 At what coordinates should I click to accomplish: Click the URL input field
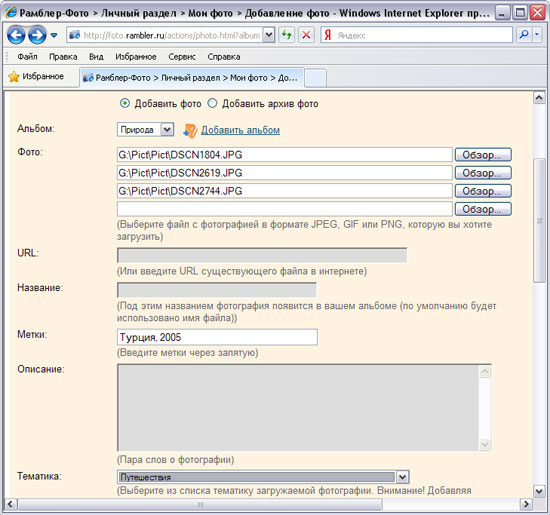click(x=262, y=255)
